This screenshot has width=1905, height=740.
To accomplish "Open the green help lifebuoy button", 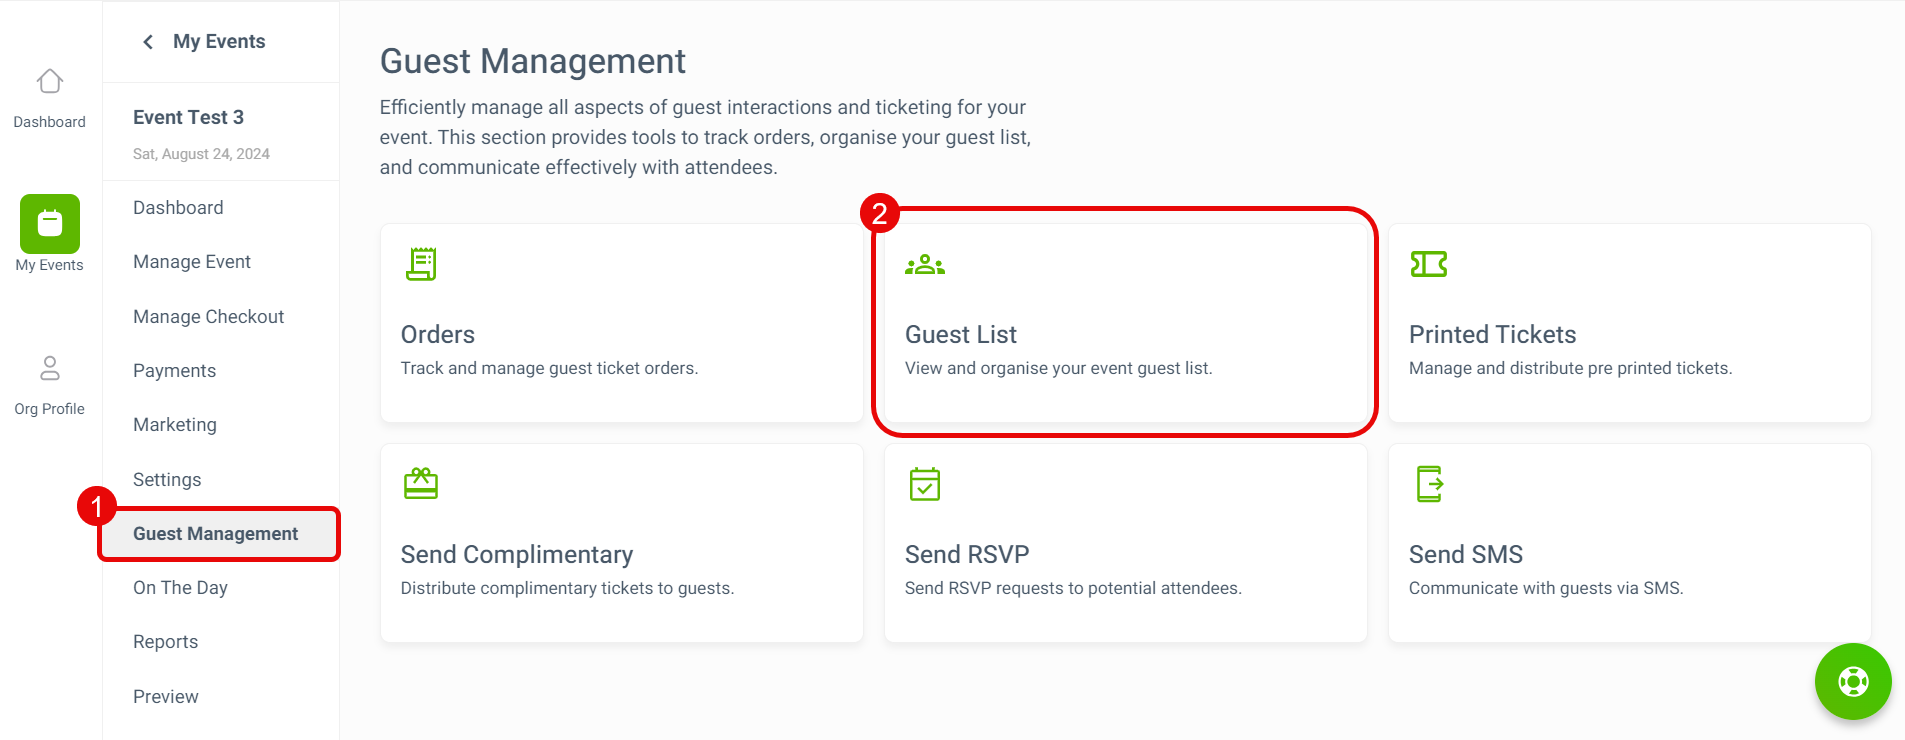I will pyautogui.click(x=1853, y=682).
